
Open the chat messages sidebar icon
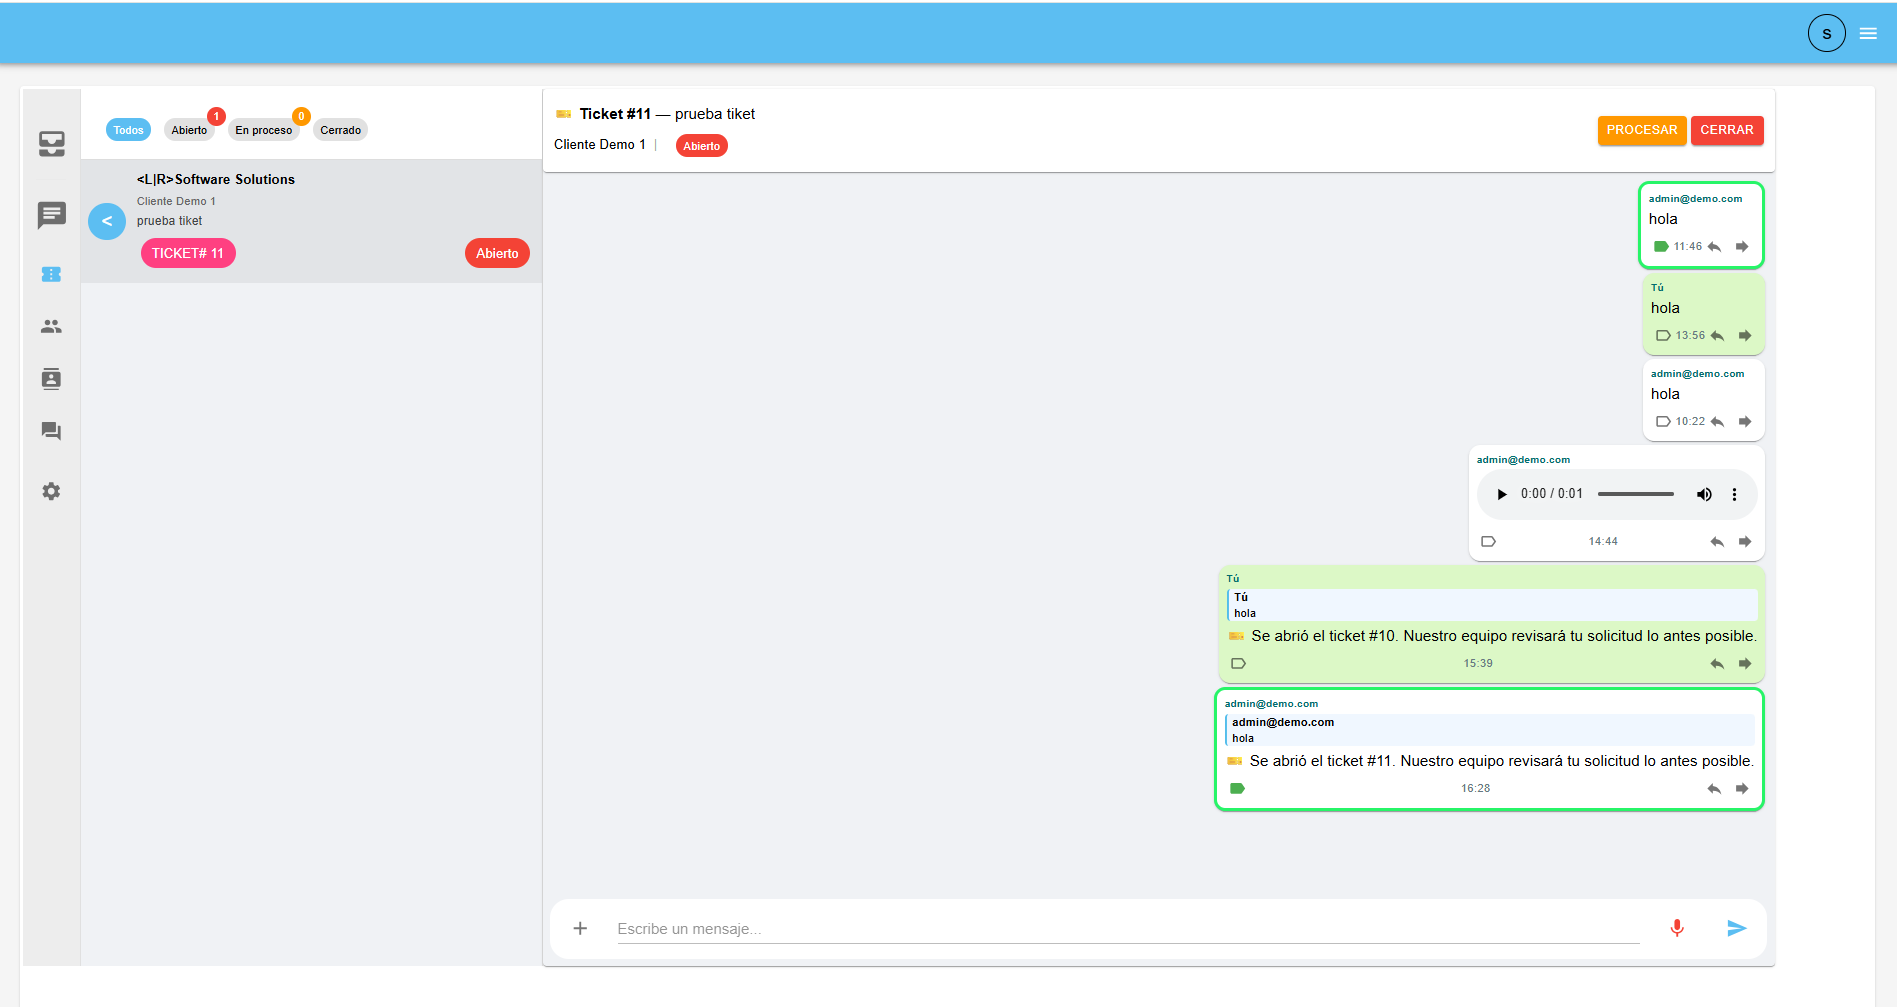(x=51, y=215)
